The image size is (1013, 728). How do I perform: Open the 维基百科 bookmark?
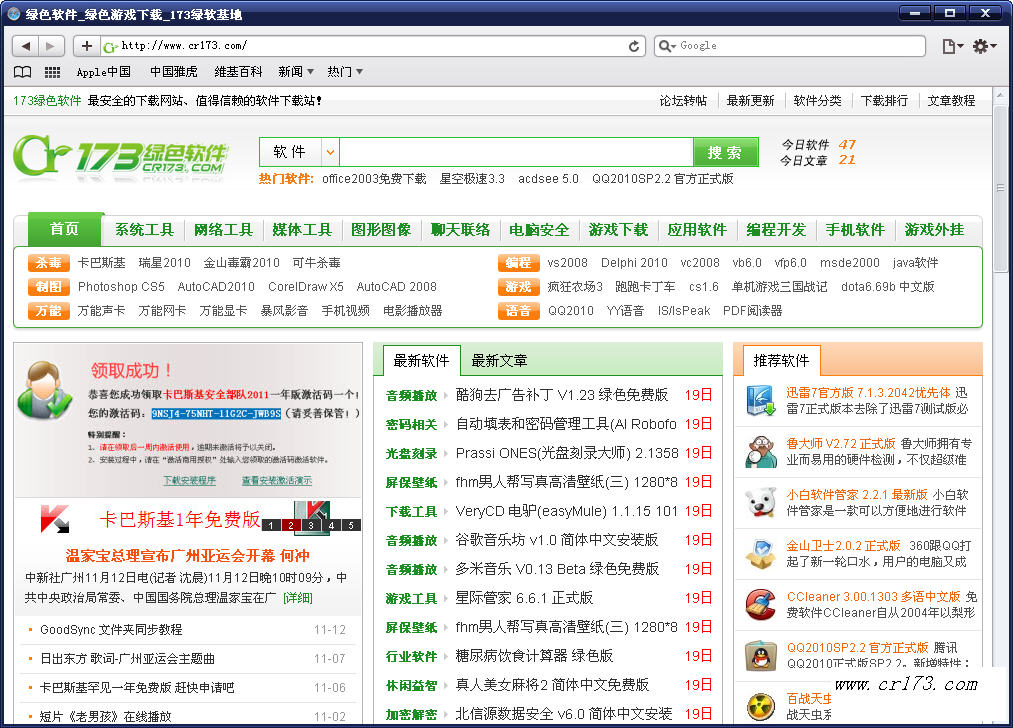pyautogui.click(x=238, y=72)
